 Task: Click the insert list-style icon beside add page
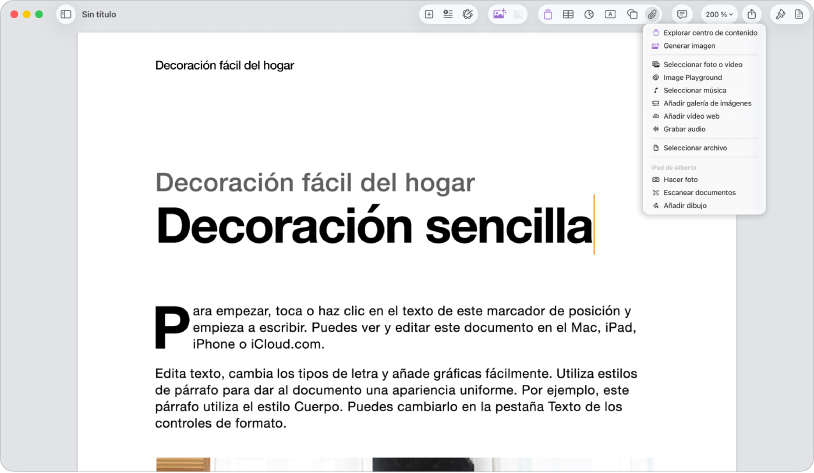[448, 14]
